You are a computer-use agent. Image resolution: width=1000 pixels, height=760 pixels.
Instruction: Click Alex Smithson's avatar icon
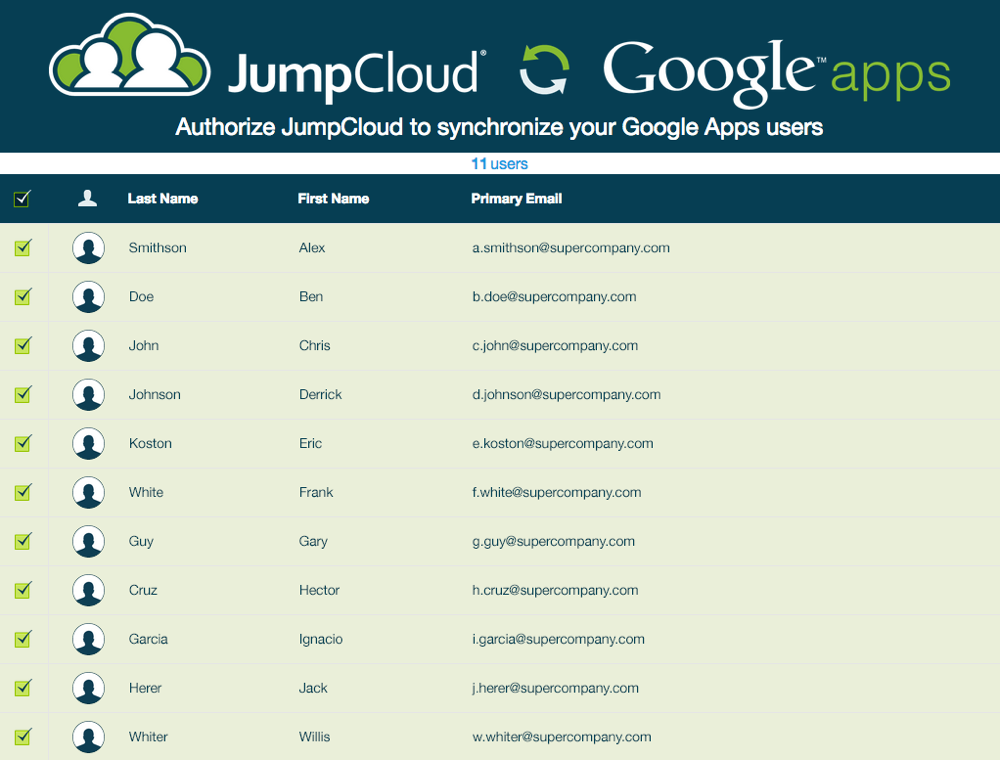pos(89,248)
